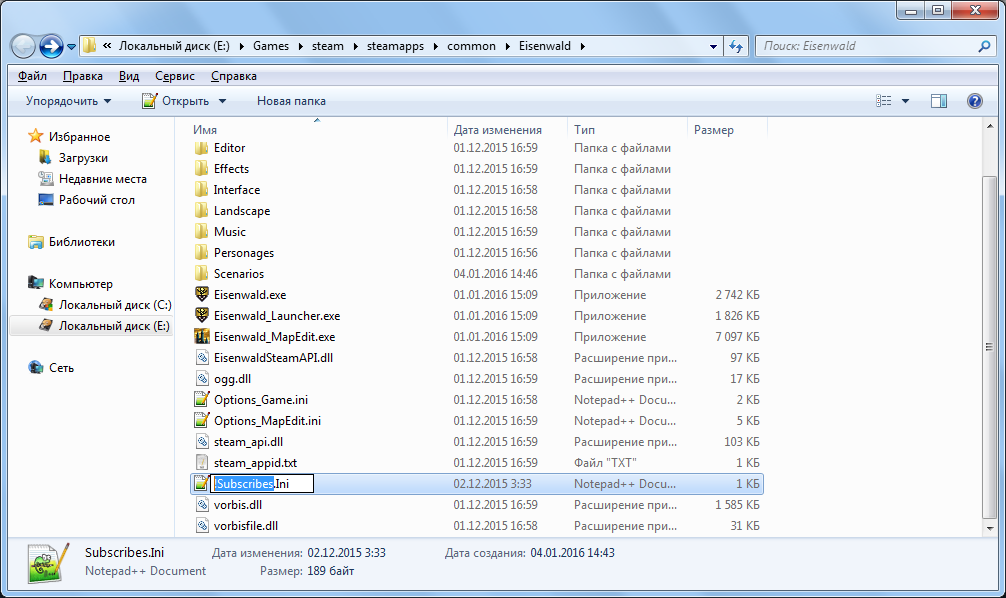Click the Eisenwald_Launcher.exe file icon
The image size is (1006, 598).
tap(201, 316)
